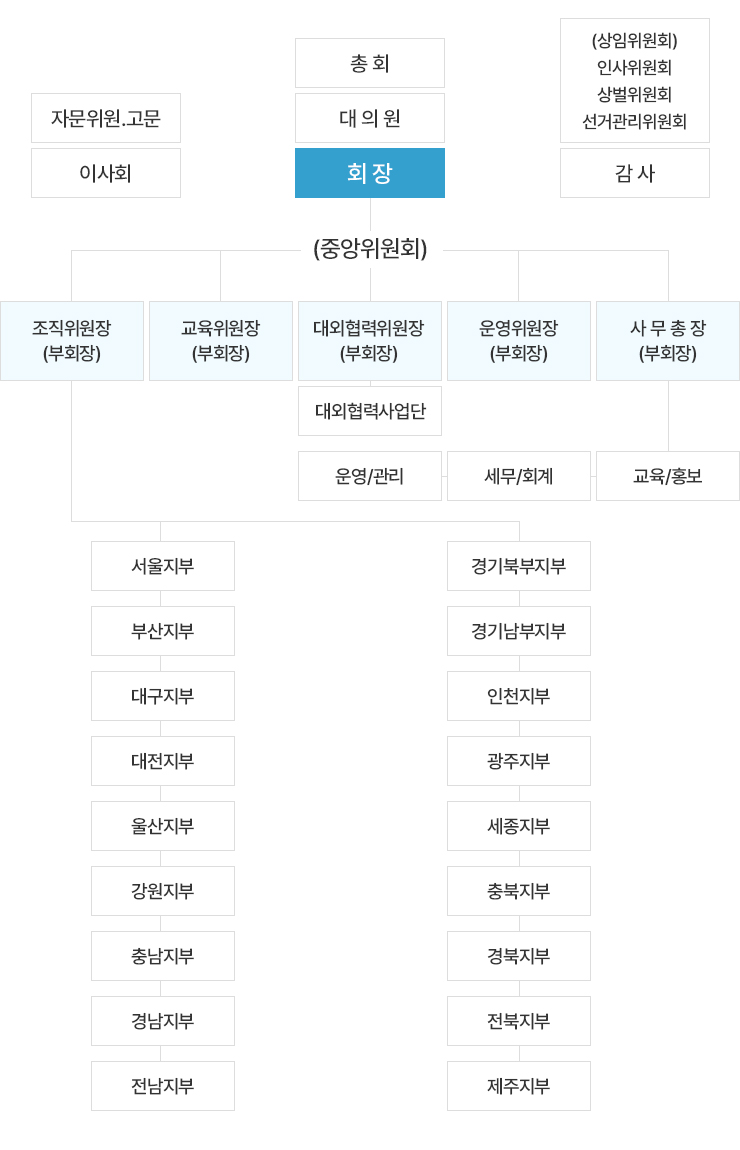Viewport: 740px width, 1150px height.
Task: Click the 사무총장 (부회장) box
Action: click(x=668, y=341)
